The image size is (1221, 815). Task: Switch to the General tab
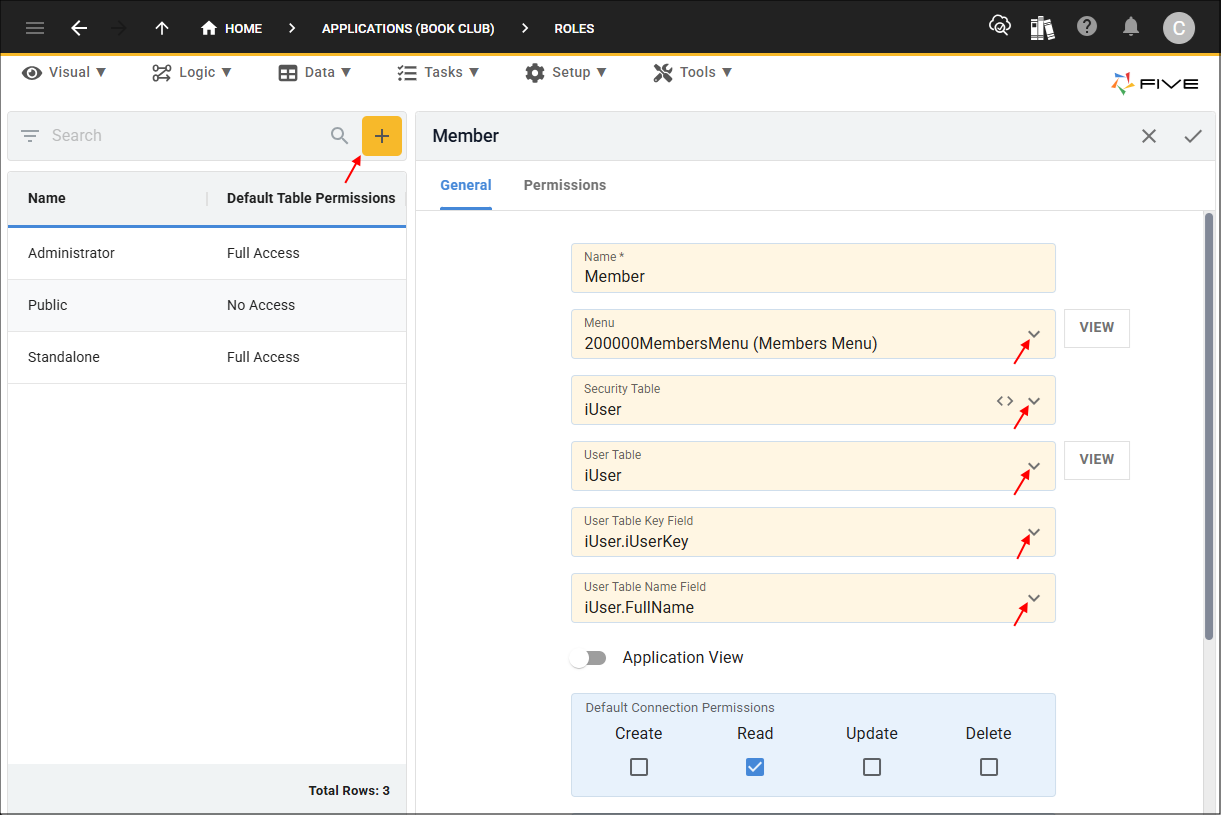coord(466,185)
